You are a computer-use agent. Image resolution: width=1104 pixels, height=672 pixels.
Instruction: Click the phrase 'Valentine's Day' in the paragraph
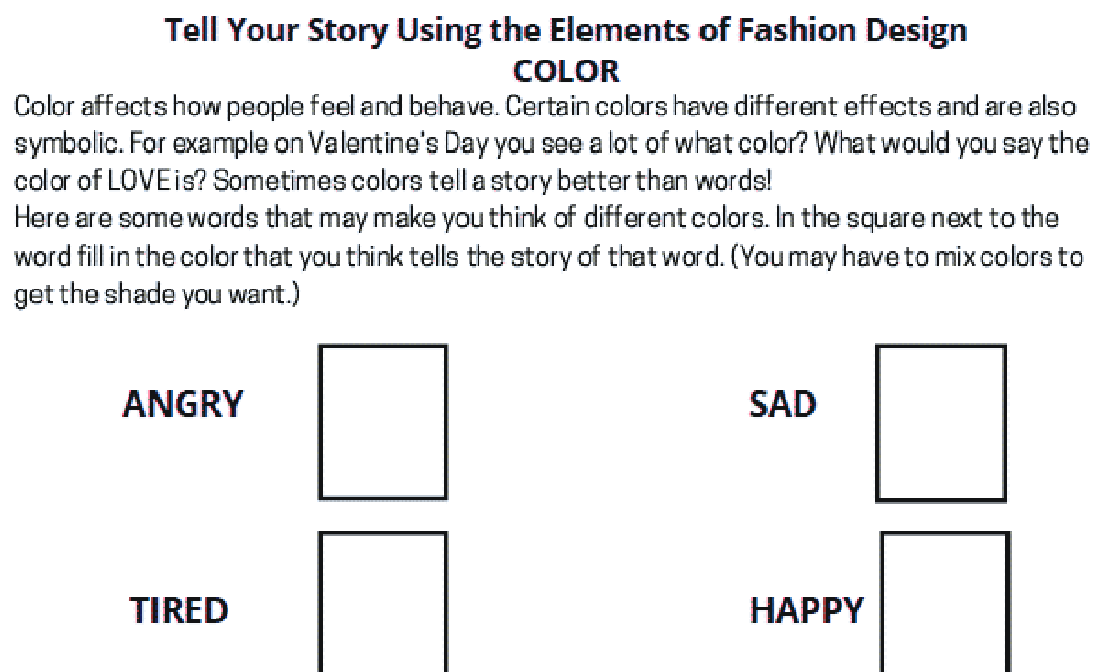[x=399, y=144]
